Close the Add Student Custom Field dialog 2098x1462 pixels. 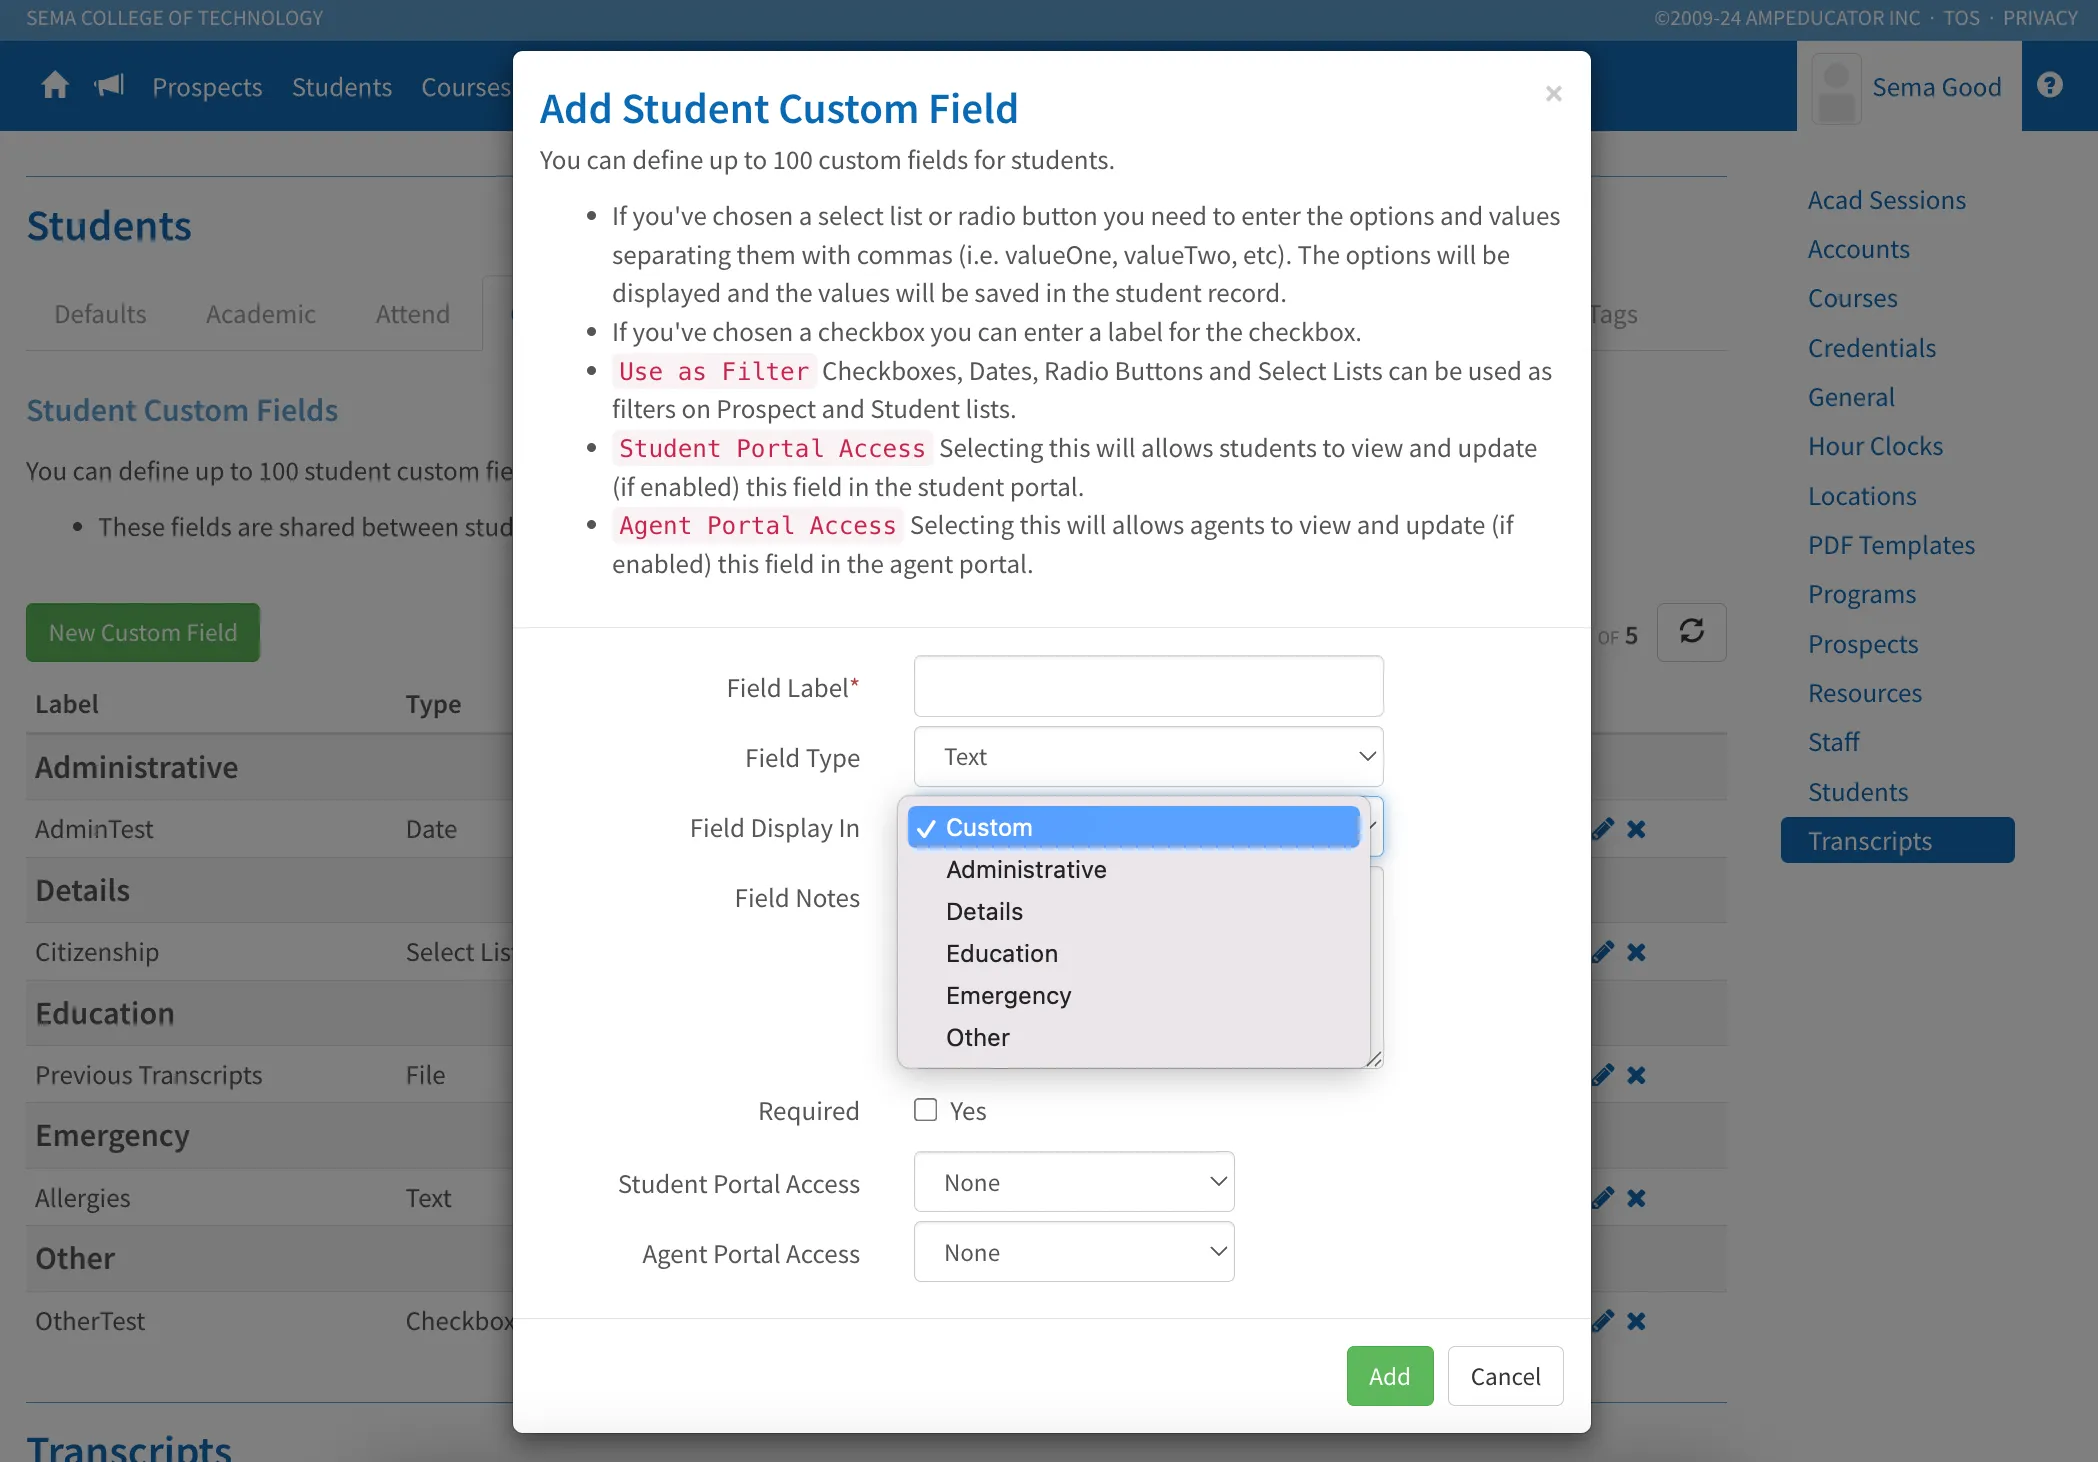coord(1553,94)
